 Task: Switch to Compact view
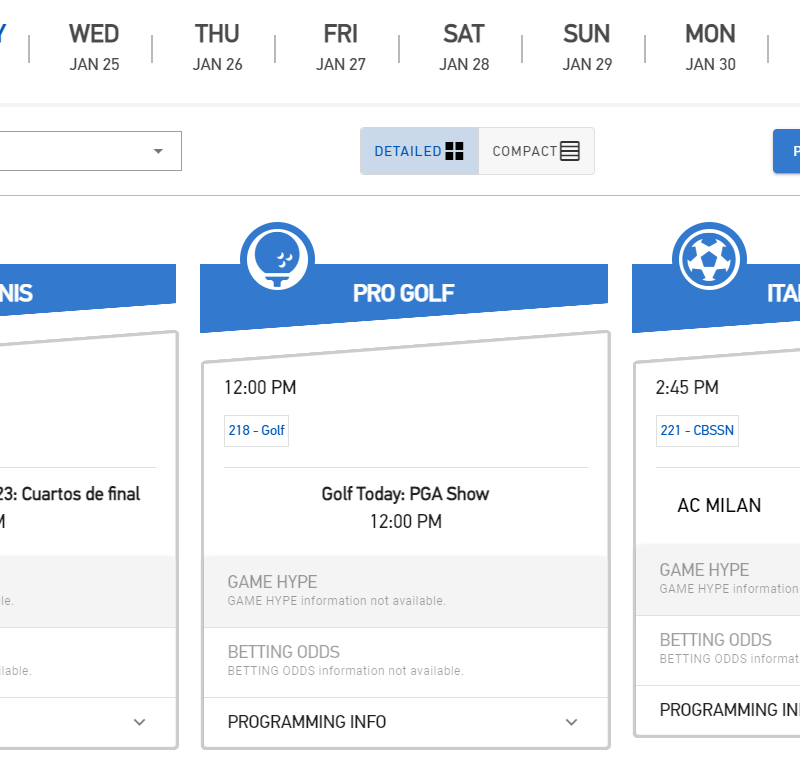tap(535, 151)
